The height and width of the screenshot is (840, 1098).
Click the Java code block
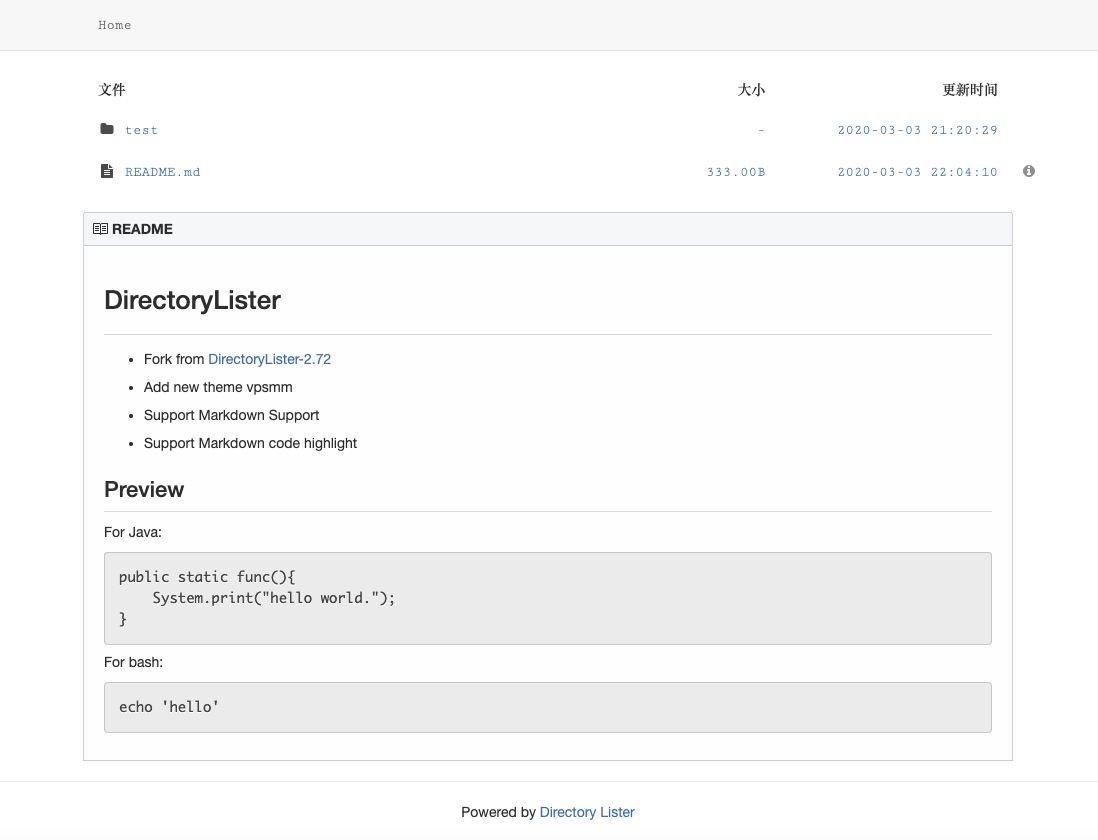(548, 598)
